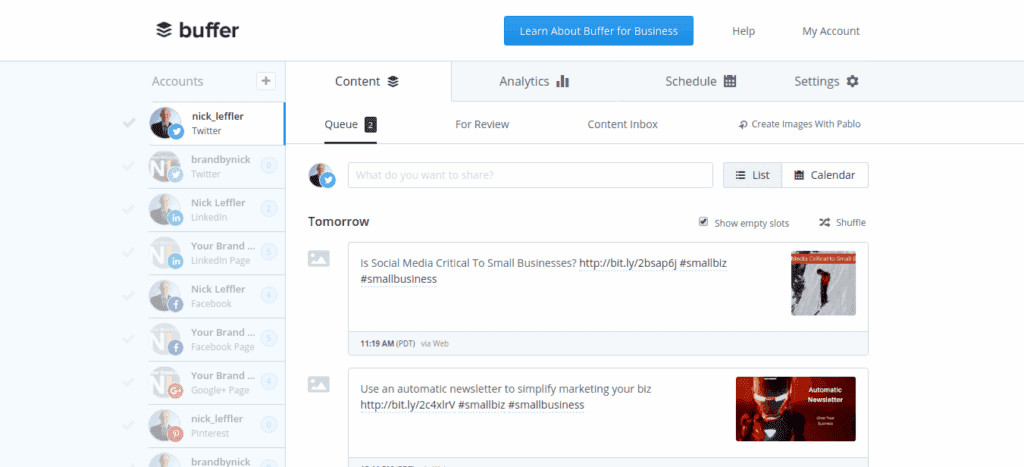The image size is (1024, 467).
Task: Switch to the Analytics tab
Action: tap(534, 81)
